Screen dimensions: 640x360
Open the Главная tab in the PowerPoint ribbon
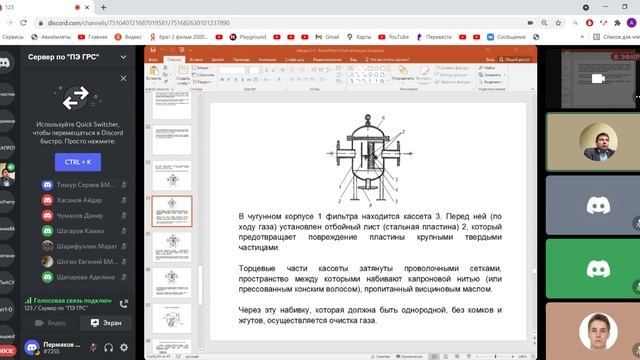[x=174, y=60]
